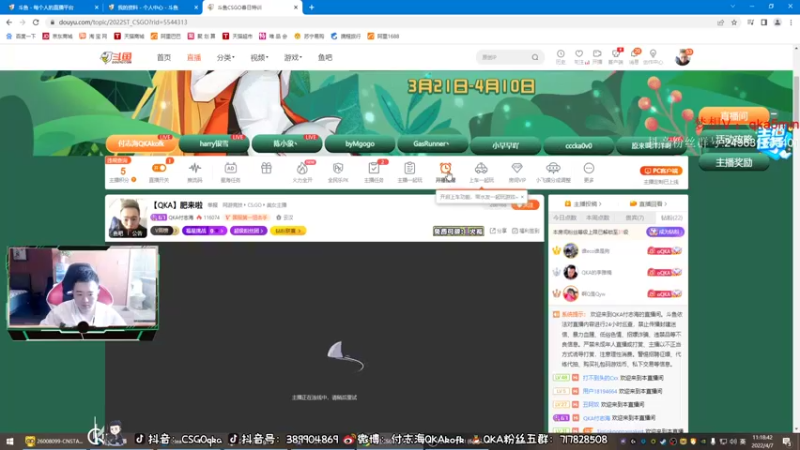Switch to the 本周点数 tab
The width and height of the screenshot is (800, 450).
tap(597, 218)
